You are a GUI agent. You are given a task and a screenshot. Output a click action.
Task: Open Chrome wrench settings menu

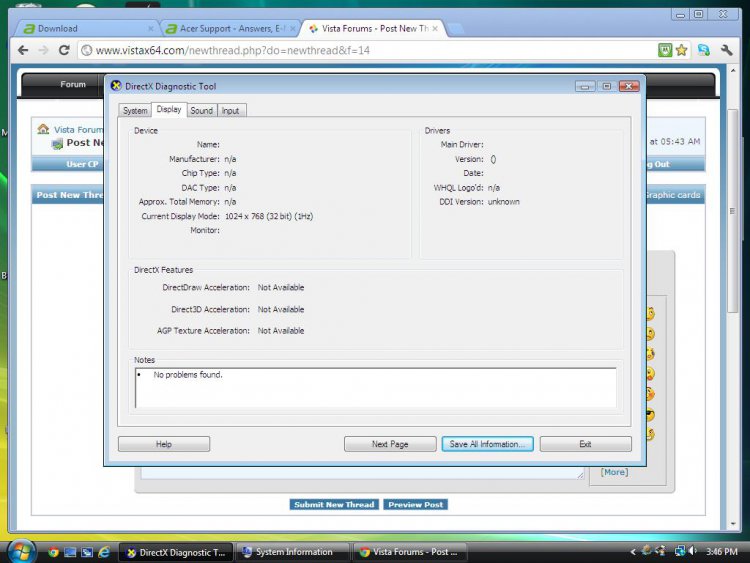(x=727, y=50)
